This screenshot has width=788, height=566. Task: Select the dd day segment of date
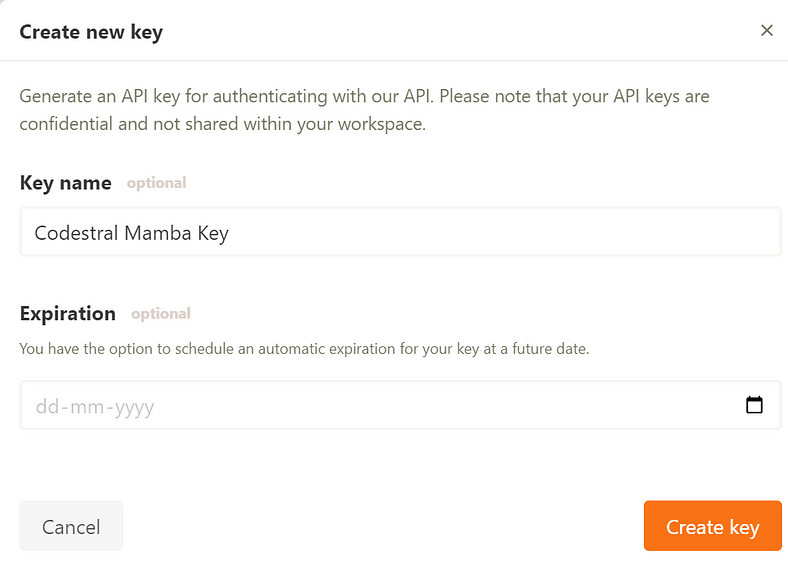click(x=48, y=406)
